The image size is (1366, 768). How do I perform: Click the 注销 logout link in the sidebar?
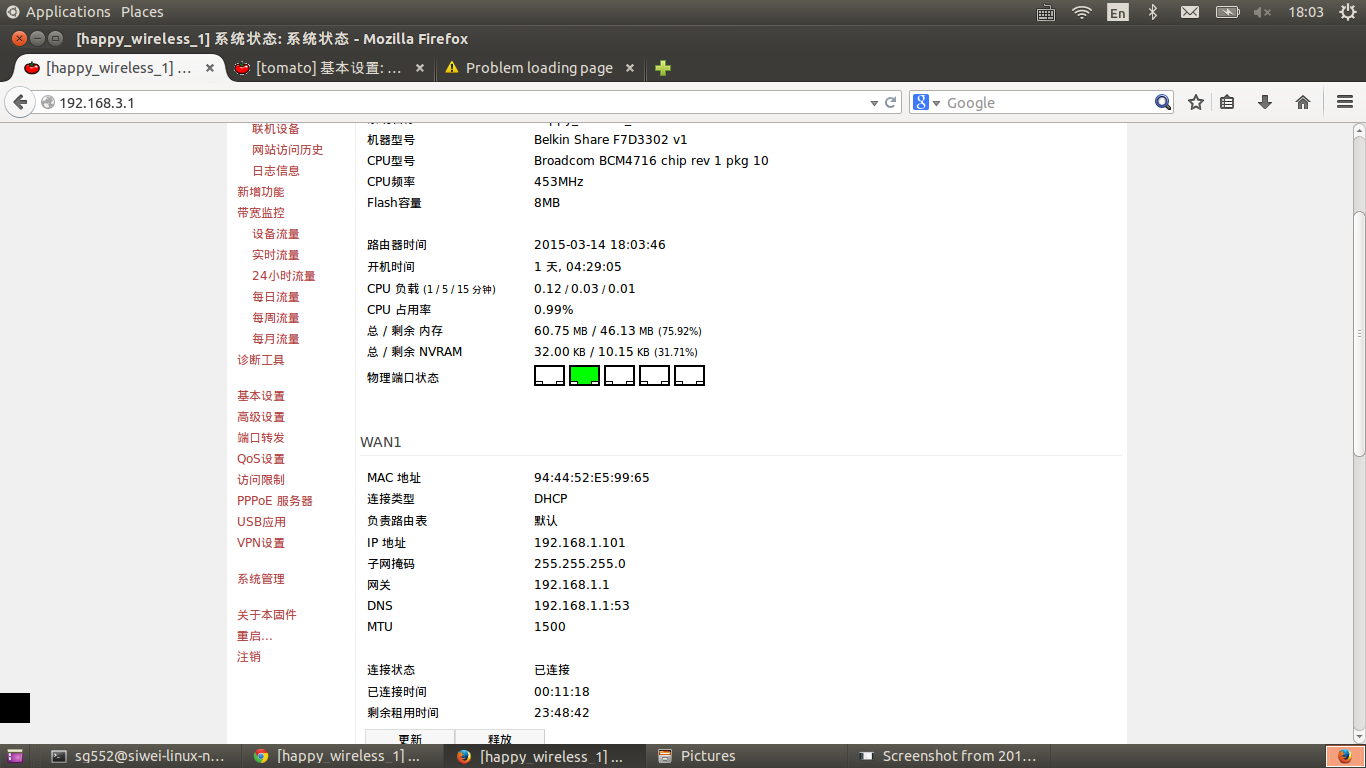[248, 656]
